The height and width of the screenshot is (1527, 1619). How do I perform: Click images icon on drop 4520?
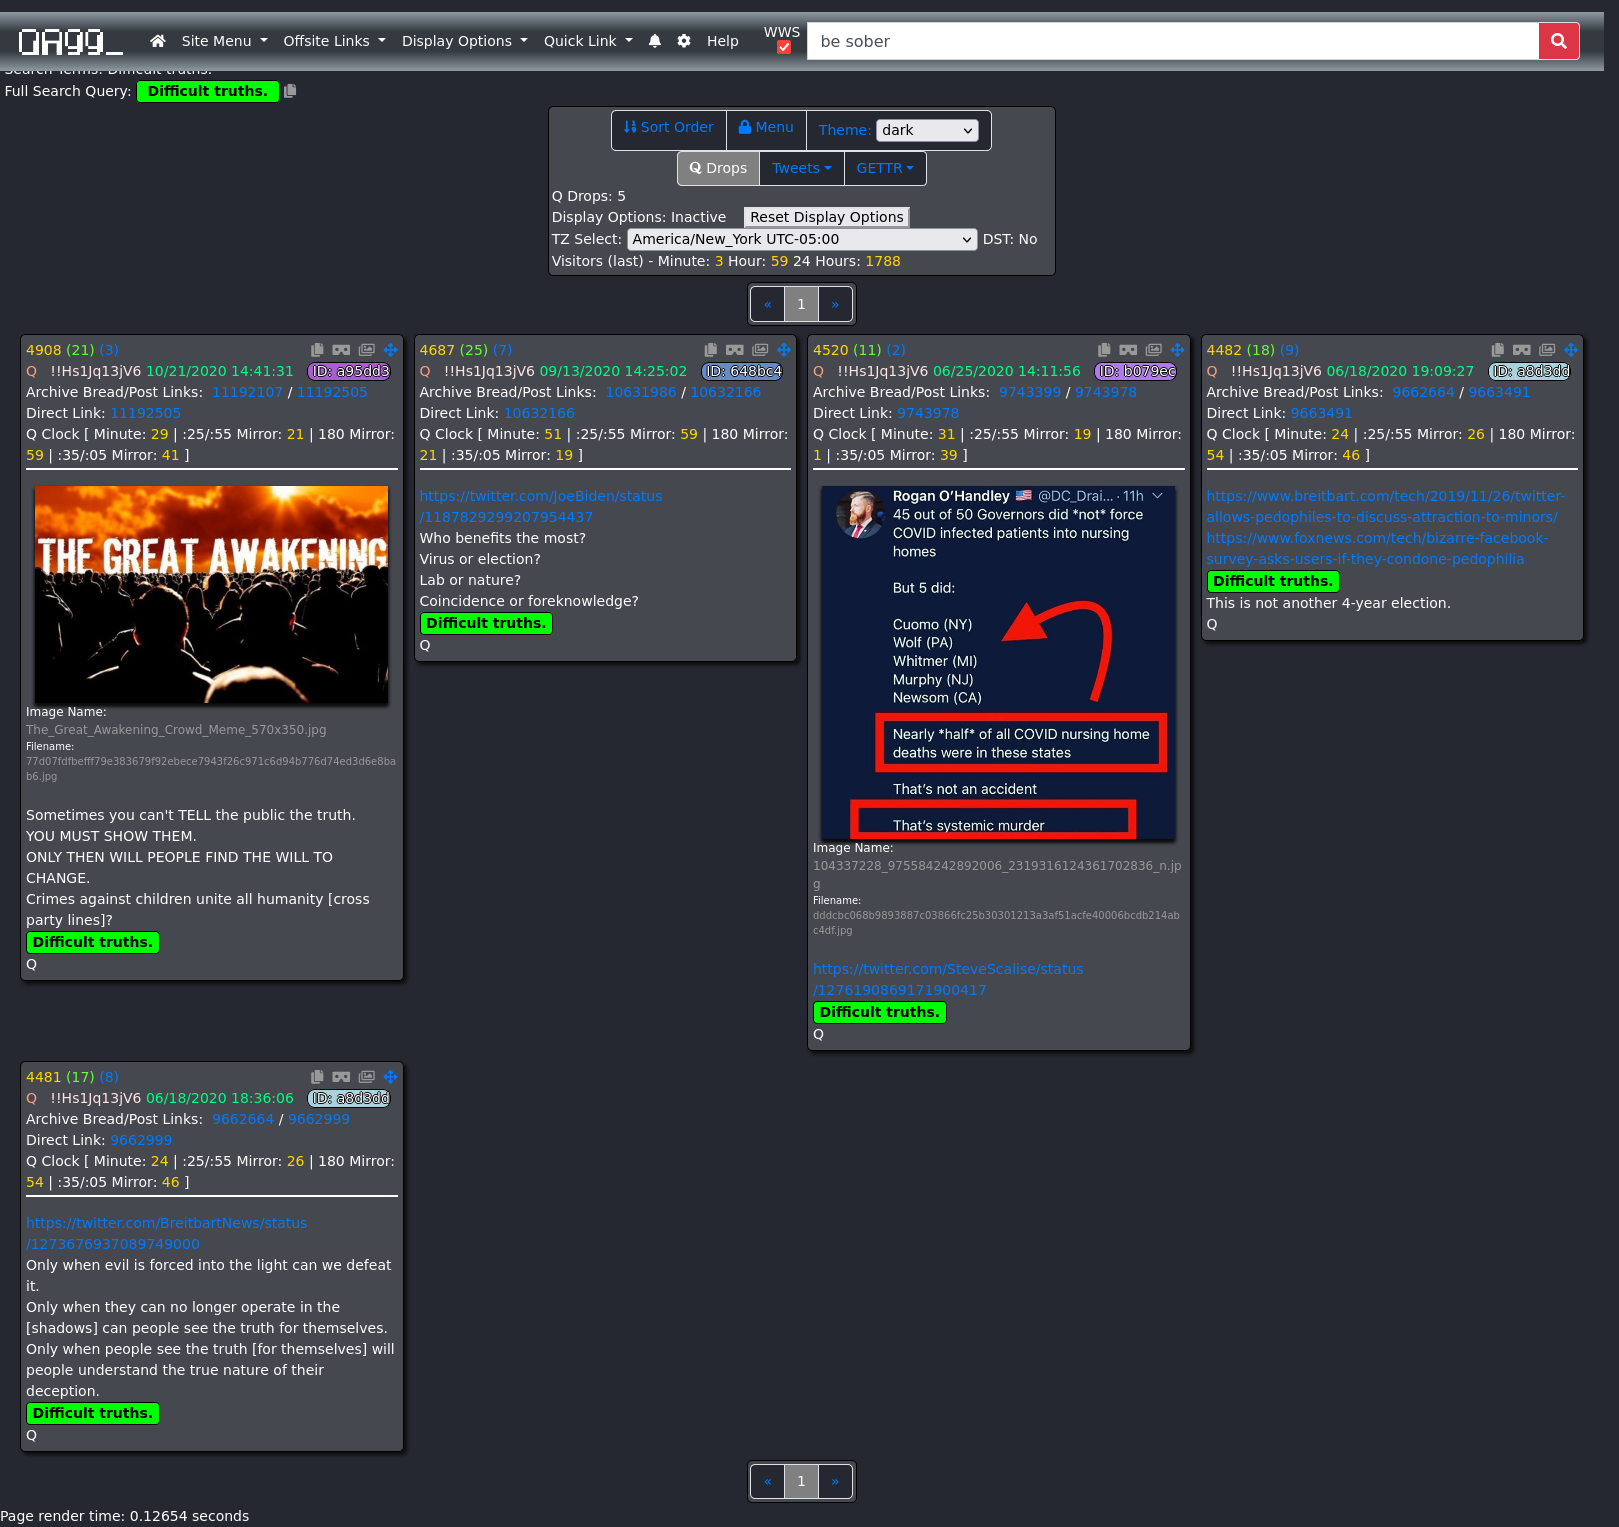(1154, 350)
